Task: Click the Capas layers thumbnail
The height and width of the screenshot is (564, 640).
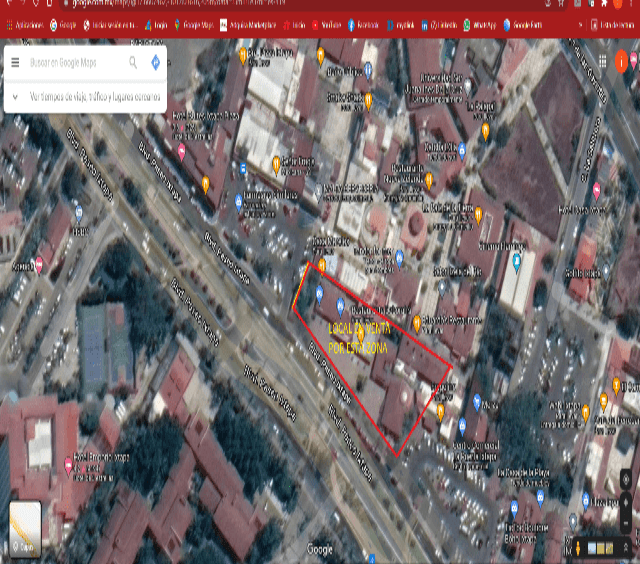Action: click(25, 529)
